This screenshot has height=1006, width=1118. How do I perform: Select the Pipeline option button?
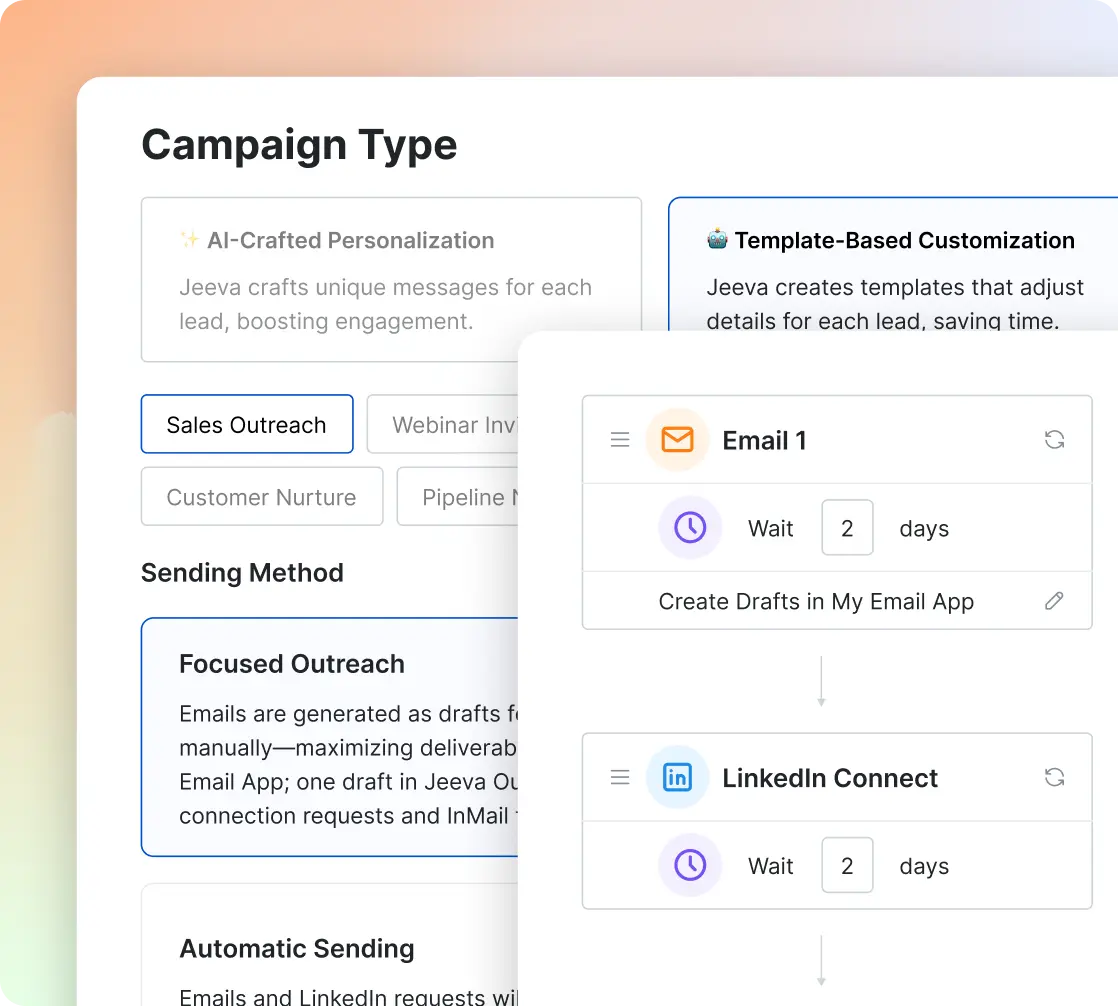coord(457,496)
